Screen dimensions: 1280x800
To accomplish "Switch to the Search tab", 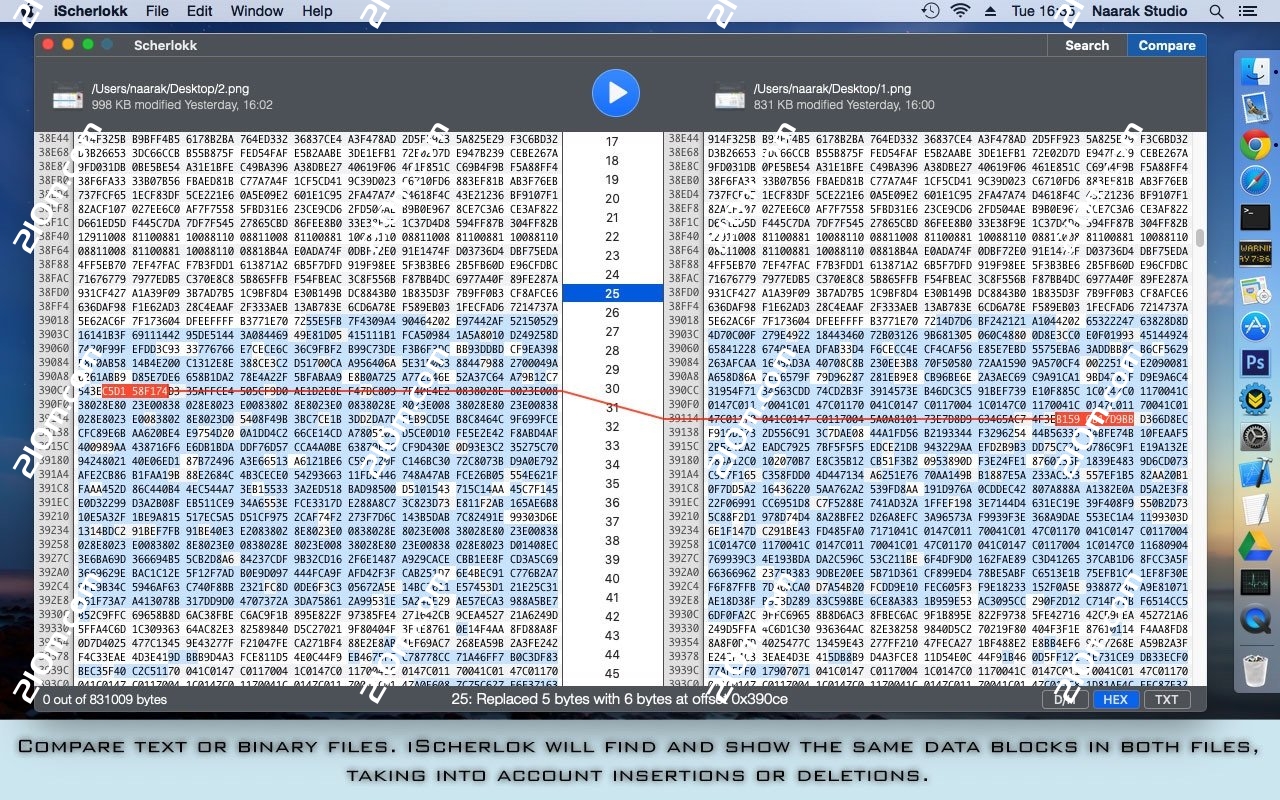I will pyautogui.click(x=1087, y=45).
